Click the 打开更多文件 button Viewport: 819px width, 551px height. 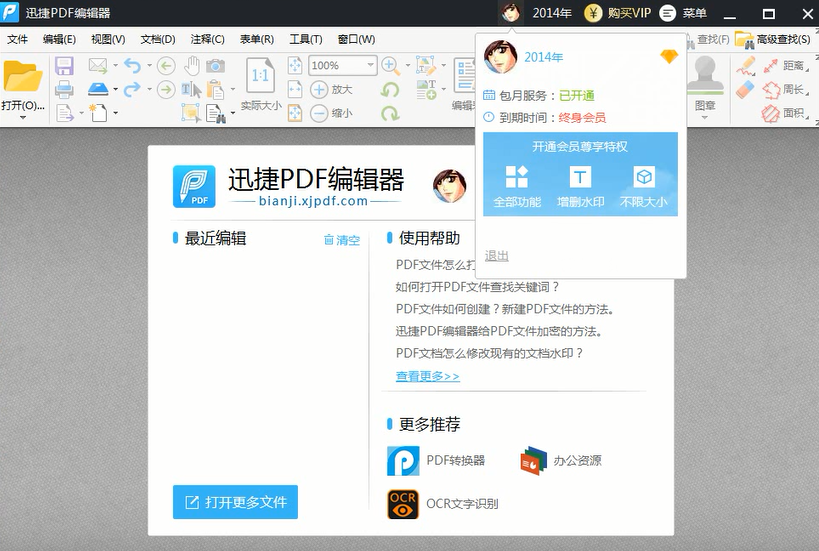pos(236,502)
